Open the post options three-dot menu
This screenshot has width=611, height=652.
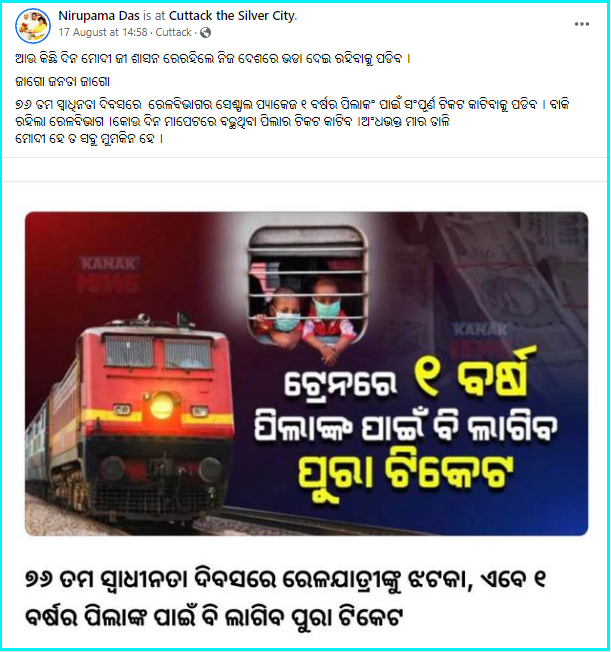tap(581, 24)
